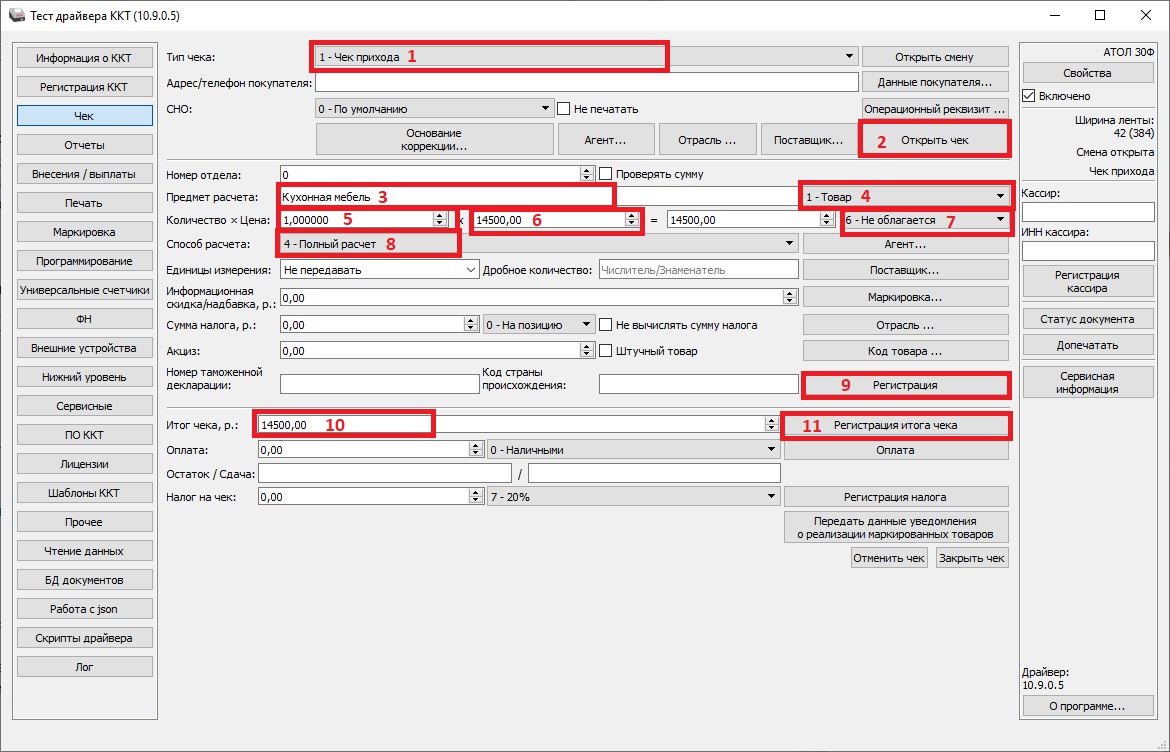Click the printer icon in title bar
This screenshot has height=752, width=1170.
pos(14,16)
